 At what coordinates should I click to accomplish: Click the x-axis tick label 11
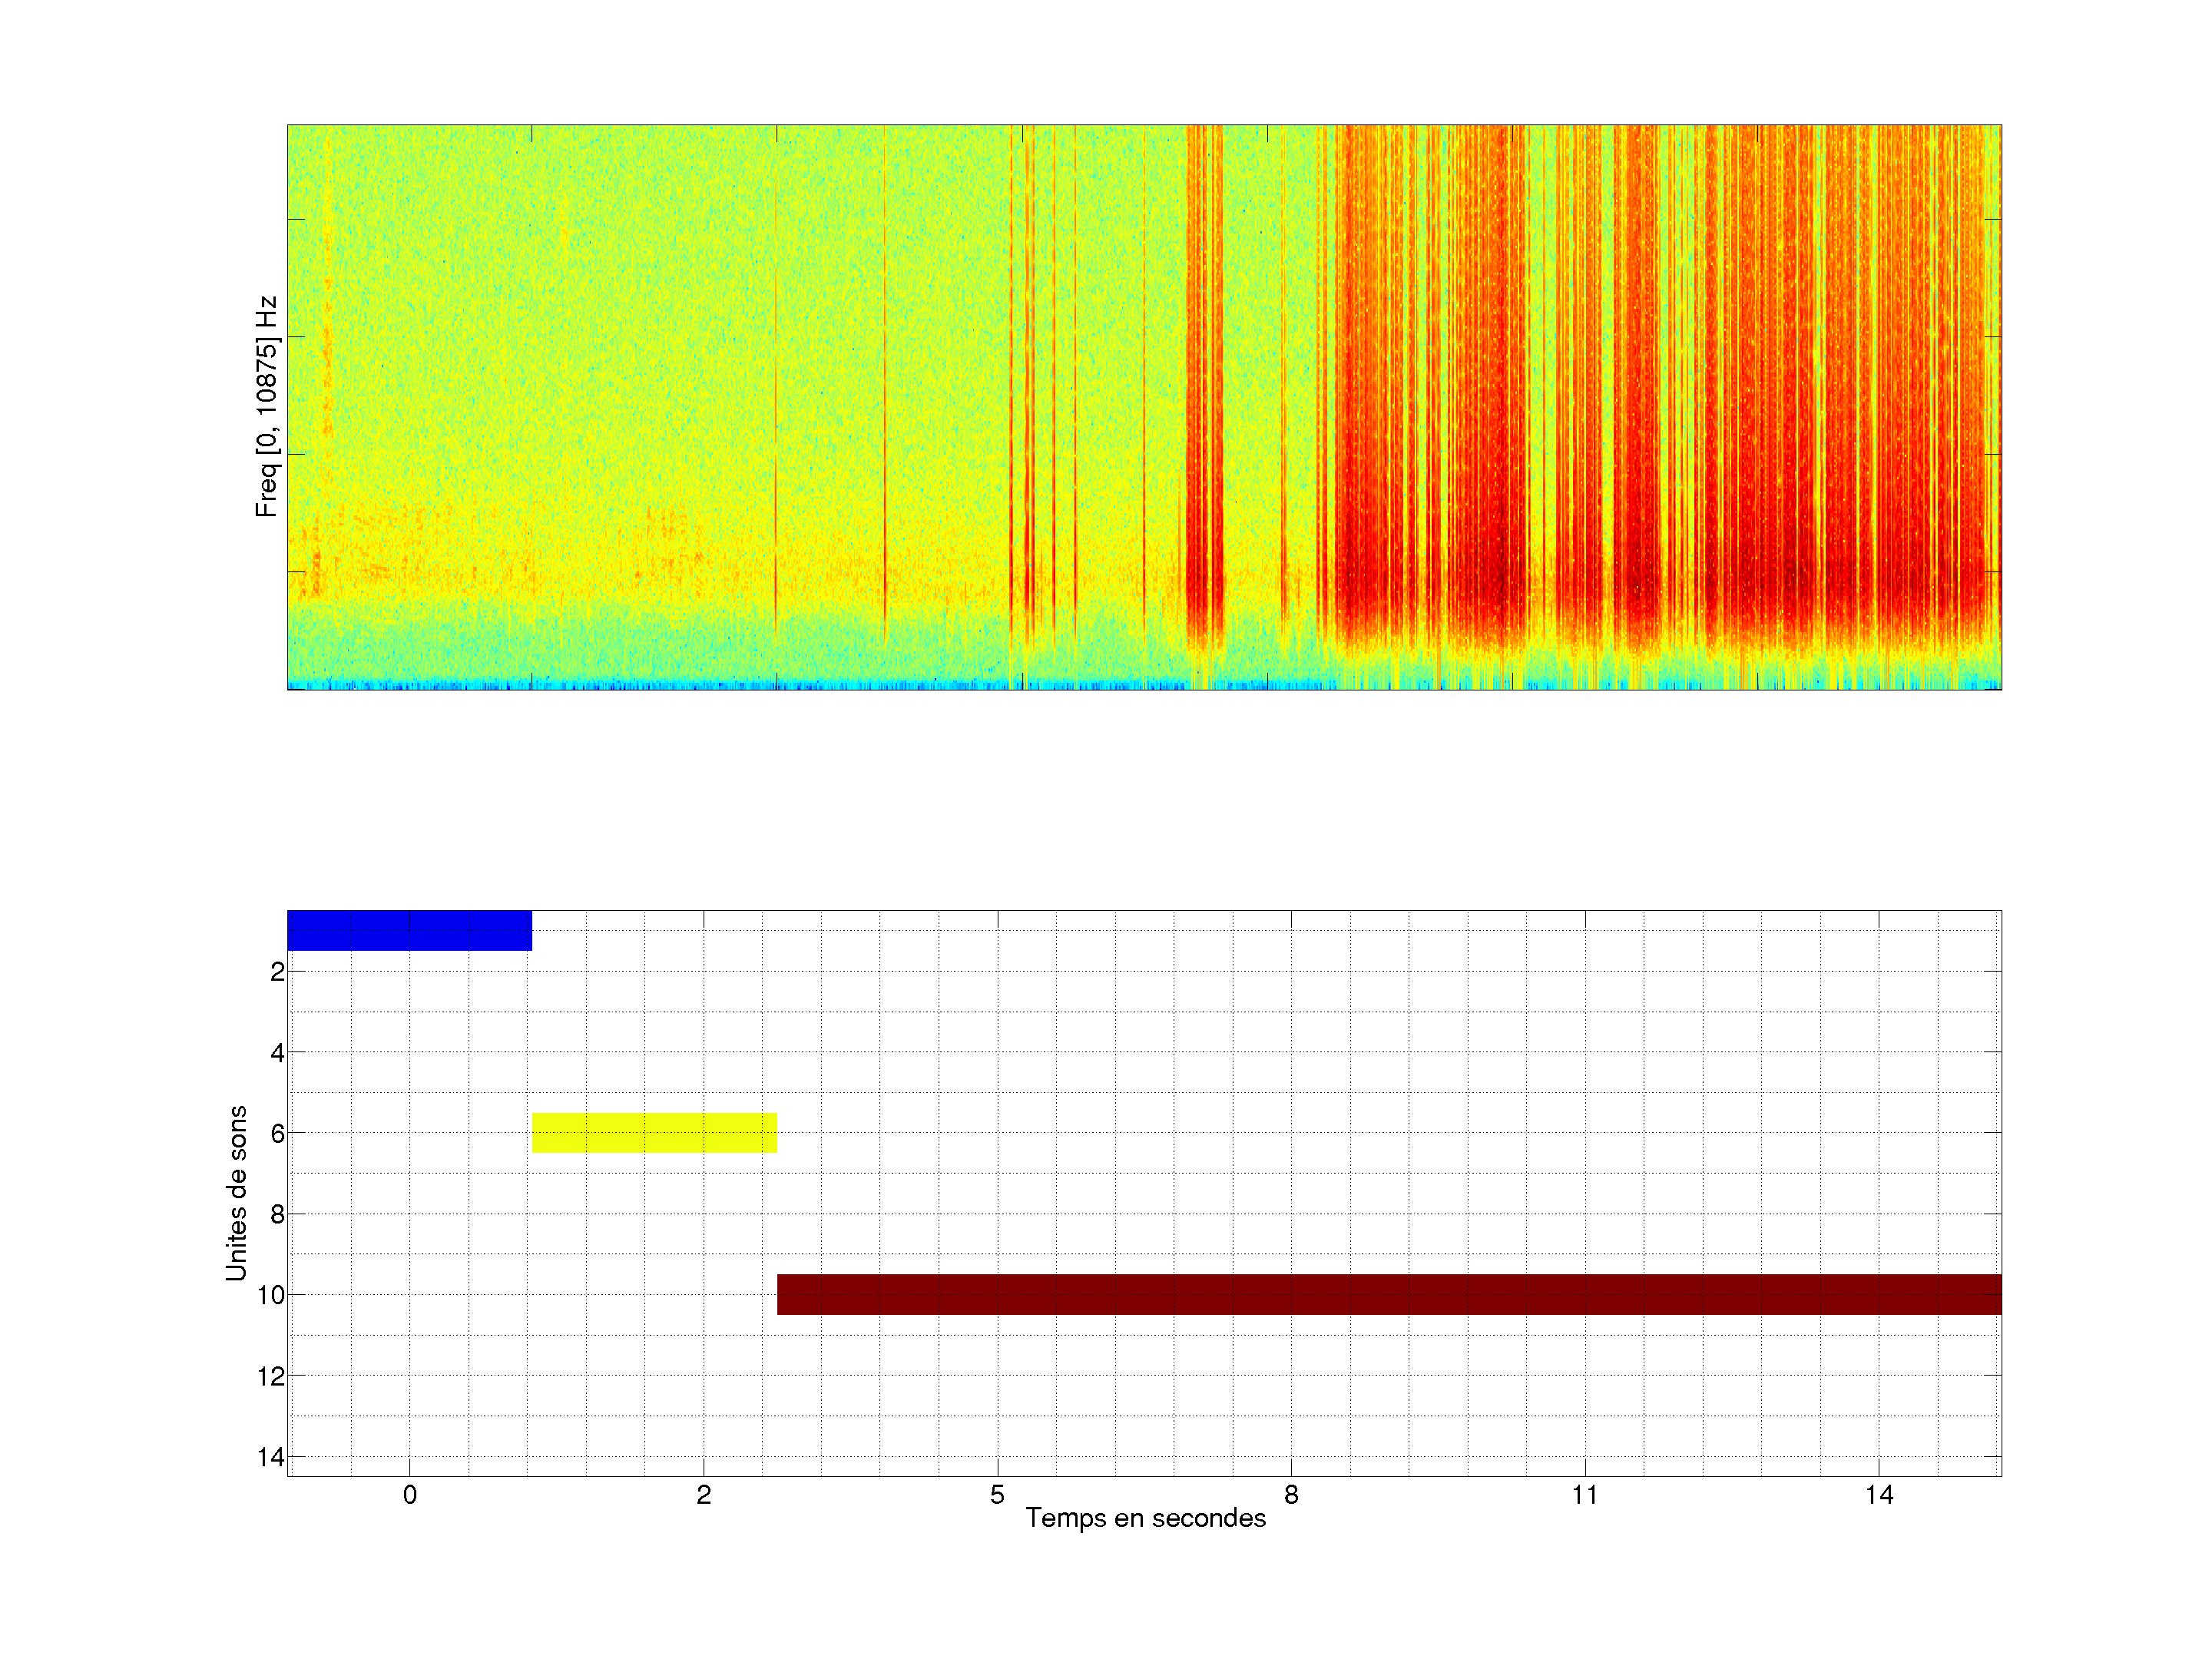pyautogui.click(x=1584, y=1495)
